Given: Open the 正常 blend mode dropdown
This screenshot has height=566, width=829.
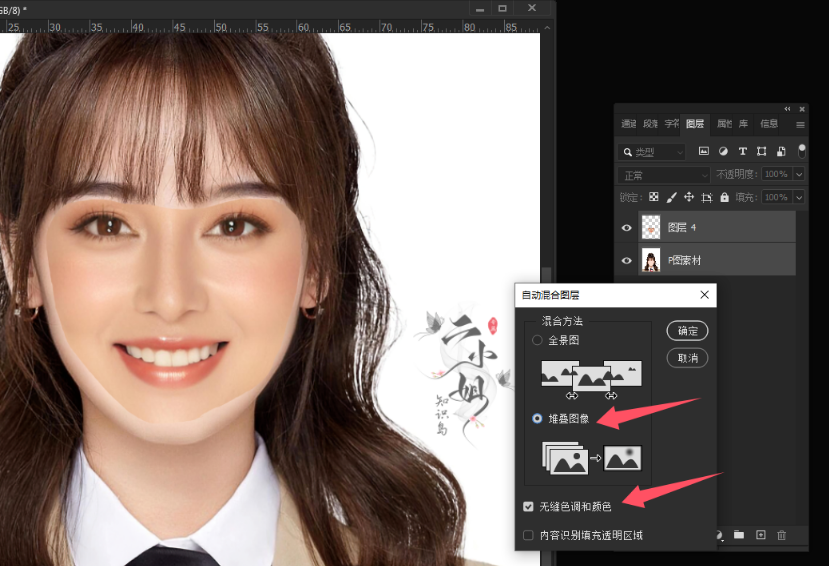Looking at the screenshot, I should tap(664, 175).
